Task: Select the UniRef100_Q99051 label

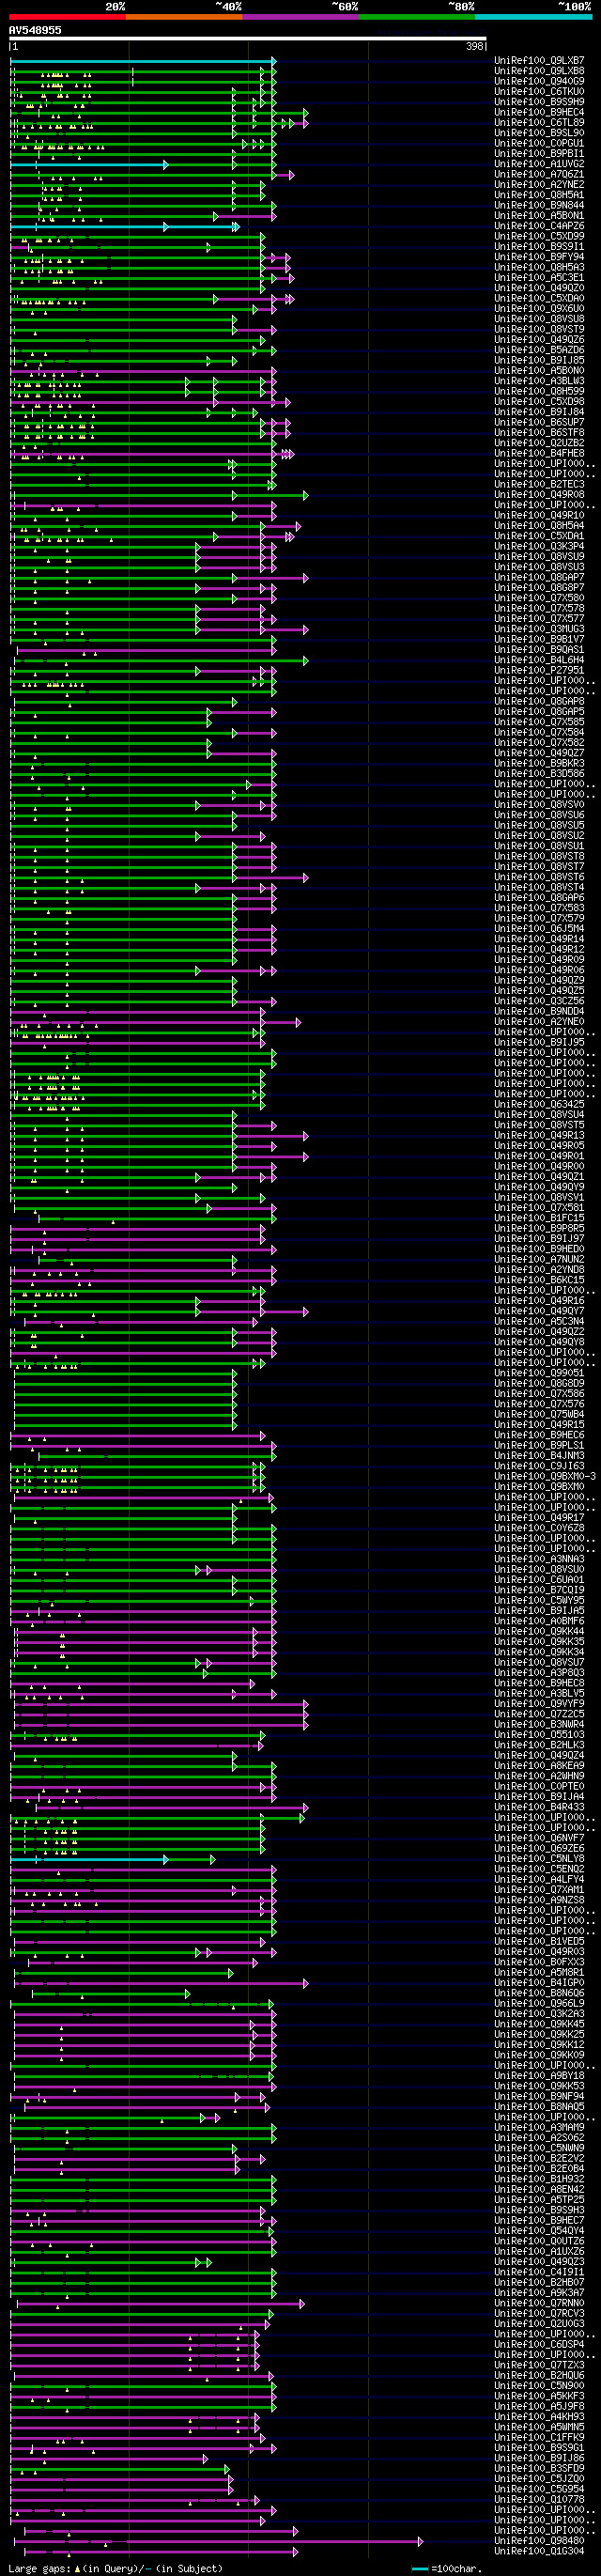Action: click(539, 1373)
